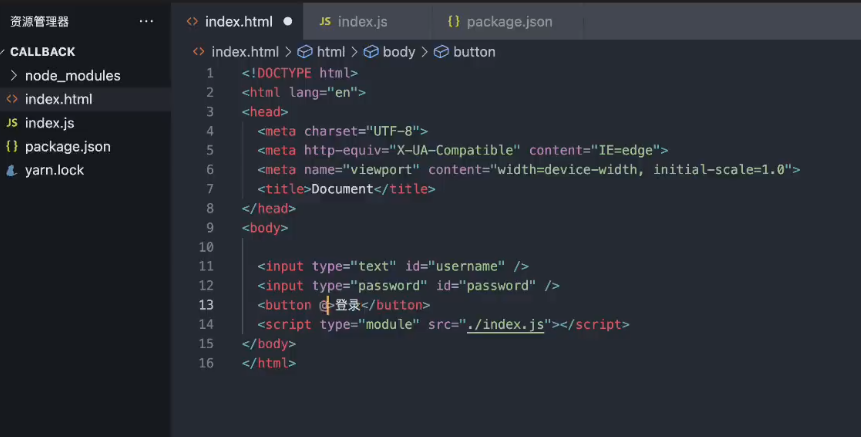The height and width of the screenshot is (437, 861).
Task: Click the JS icon on the index.js tab
Action: tap(325, 21)
